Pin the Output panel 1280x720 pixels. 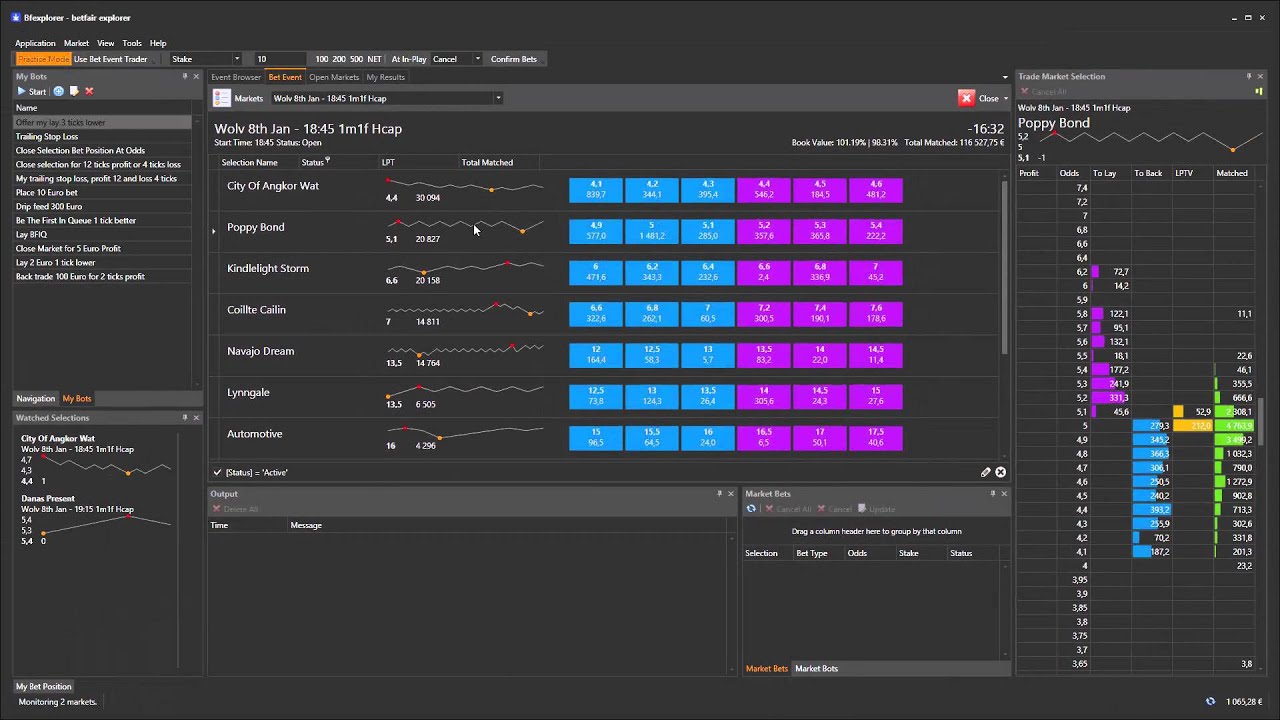pyautogui.click(x=719, y=494)
